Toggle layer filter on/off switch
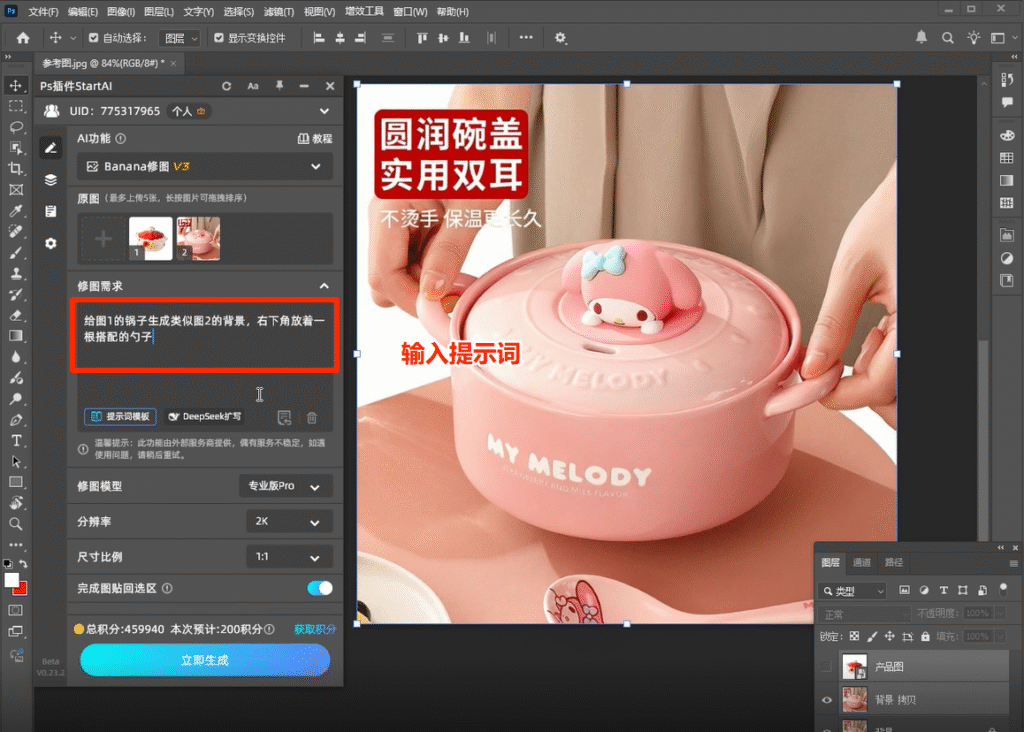Viewport: 1024px width, 732px height. pos(1004,589)
